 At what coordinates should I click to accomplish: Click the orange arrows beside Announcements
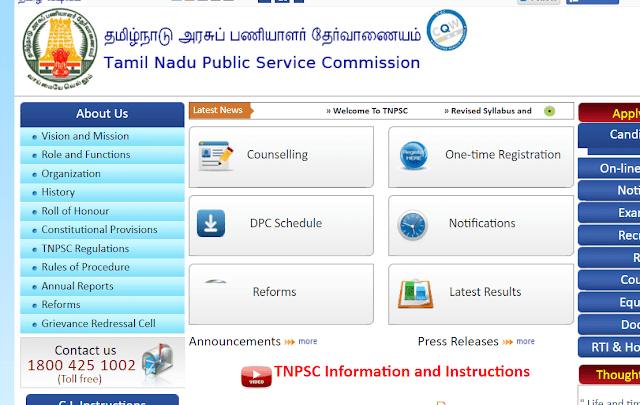click(x=289, y=342)
